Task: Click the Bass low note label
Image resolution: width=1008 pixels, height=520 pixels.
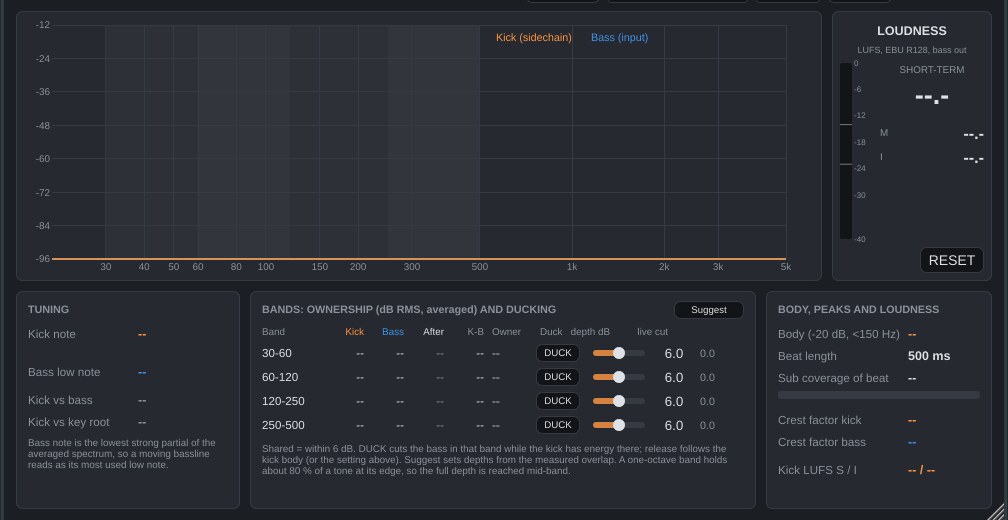Action: [64, 372]
